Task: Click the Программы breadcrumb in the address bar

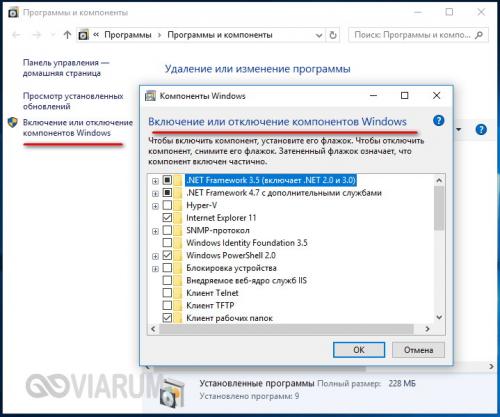Action: 128,35
